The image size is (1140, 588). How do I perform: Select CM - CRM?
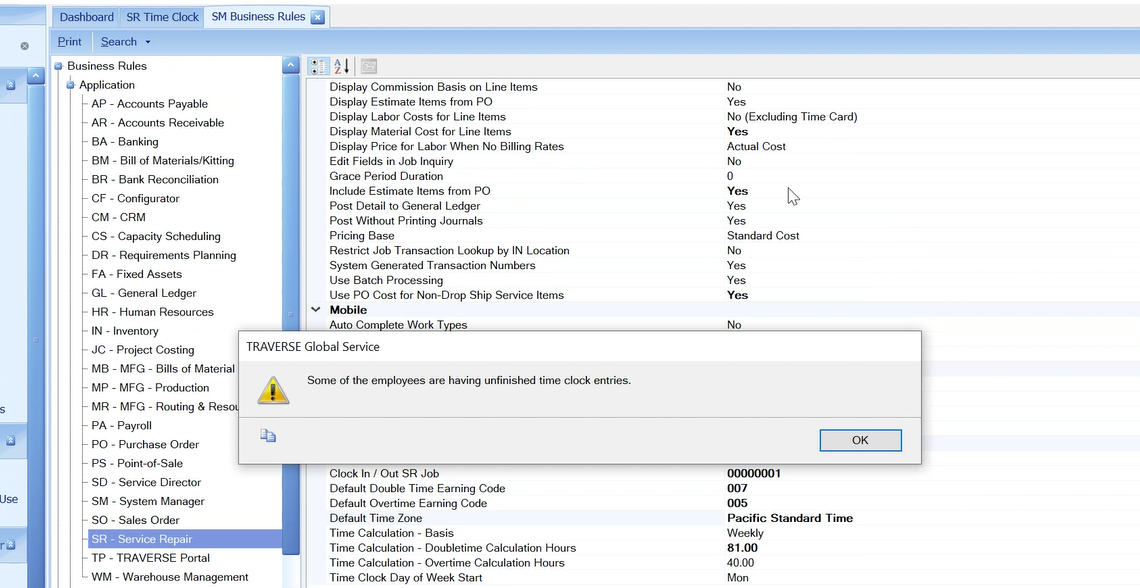coord(118,217)
